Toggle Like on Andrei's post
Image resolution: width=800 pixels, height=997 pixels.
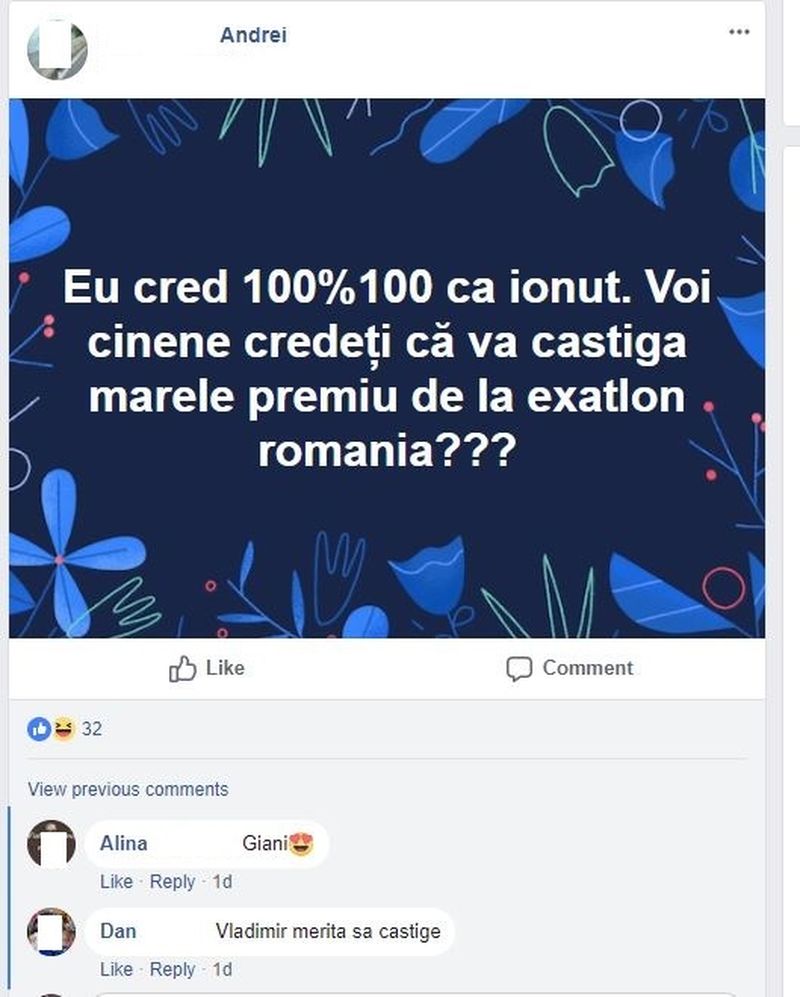point(207,668)
